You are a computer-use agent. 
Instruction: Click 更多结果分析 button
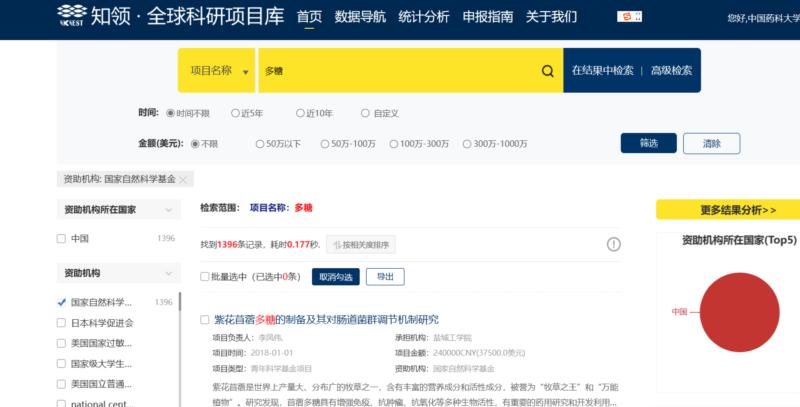(x=728, y=210)
